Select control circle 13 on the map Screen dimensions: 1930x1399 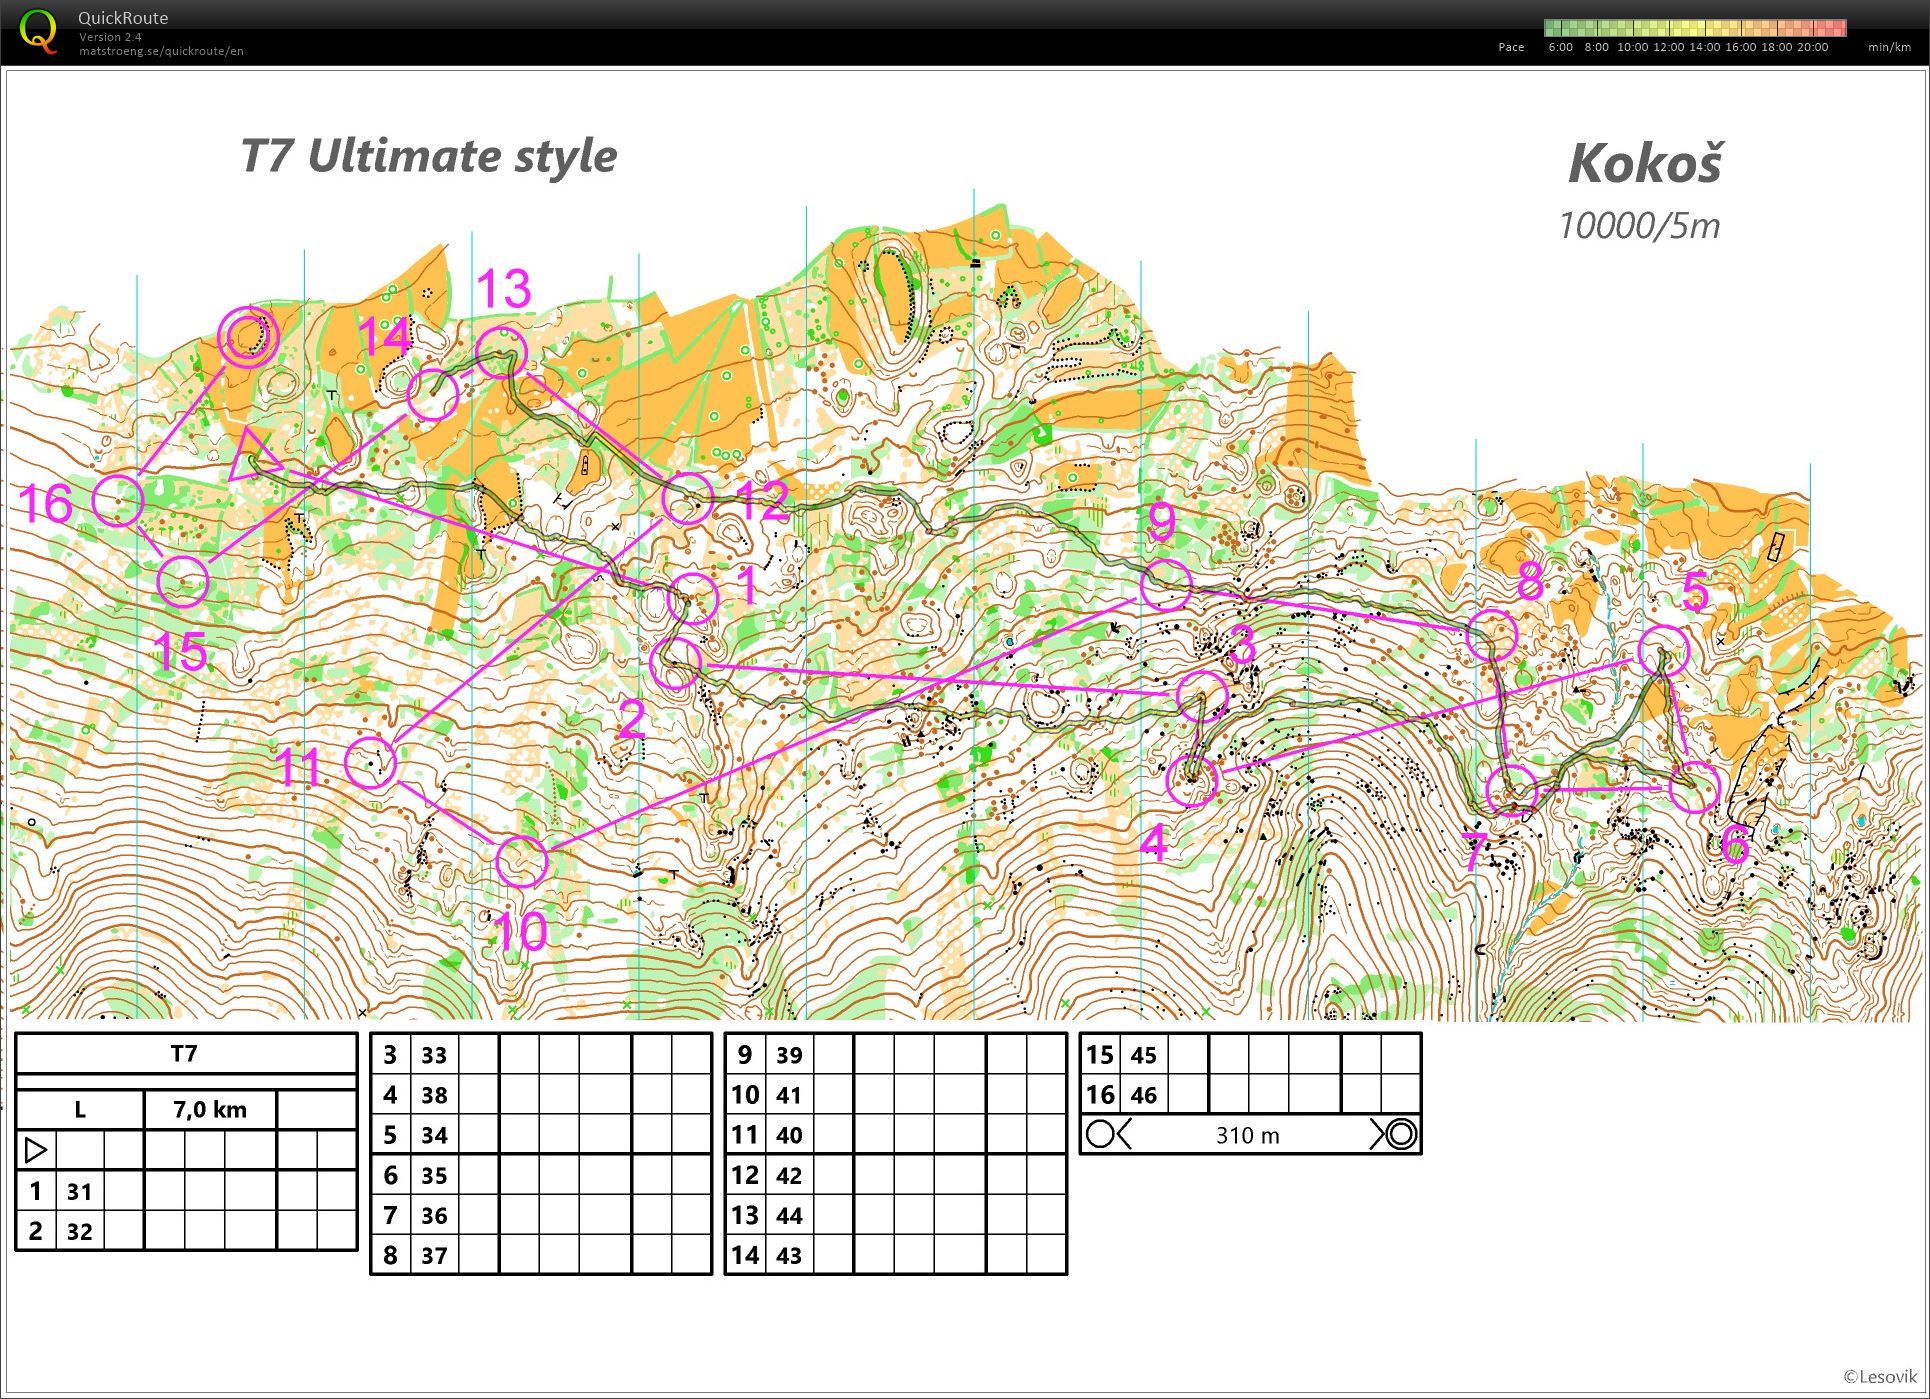(x=501, y=352)
